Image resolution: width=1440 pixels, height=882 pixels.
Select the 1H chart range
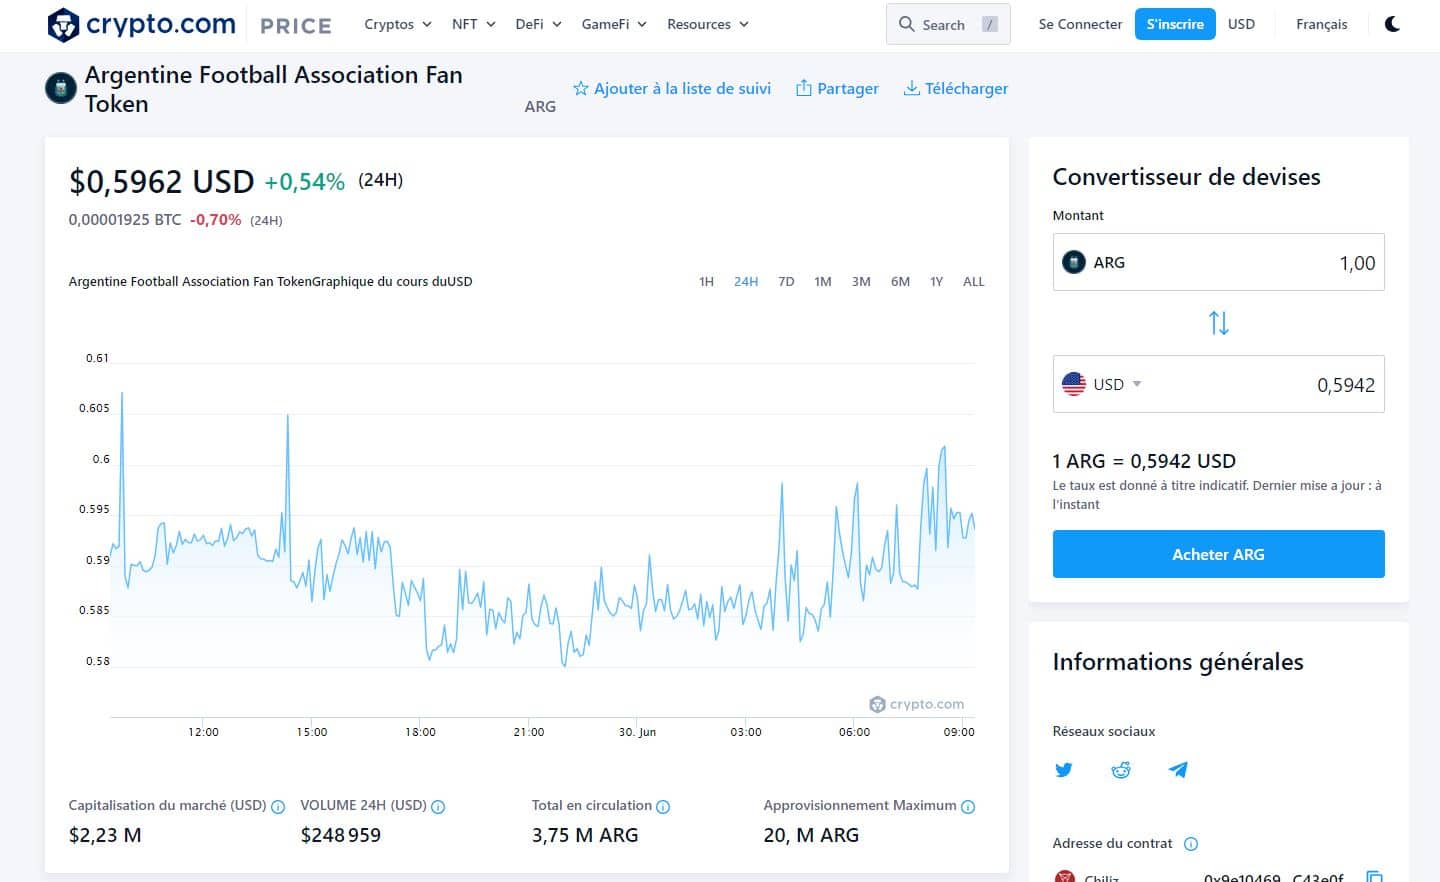pyautogui.click(x=706, y=282)
